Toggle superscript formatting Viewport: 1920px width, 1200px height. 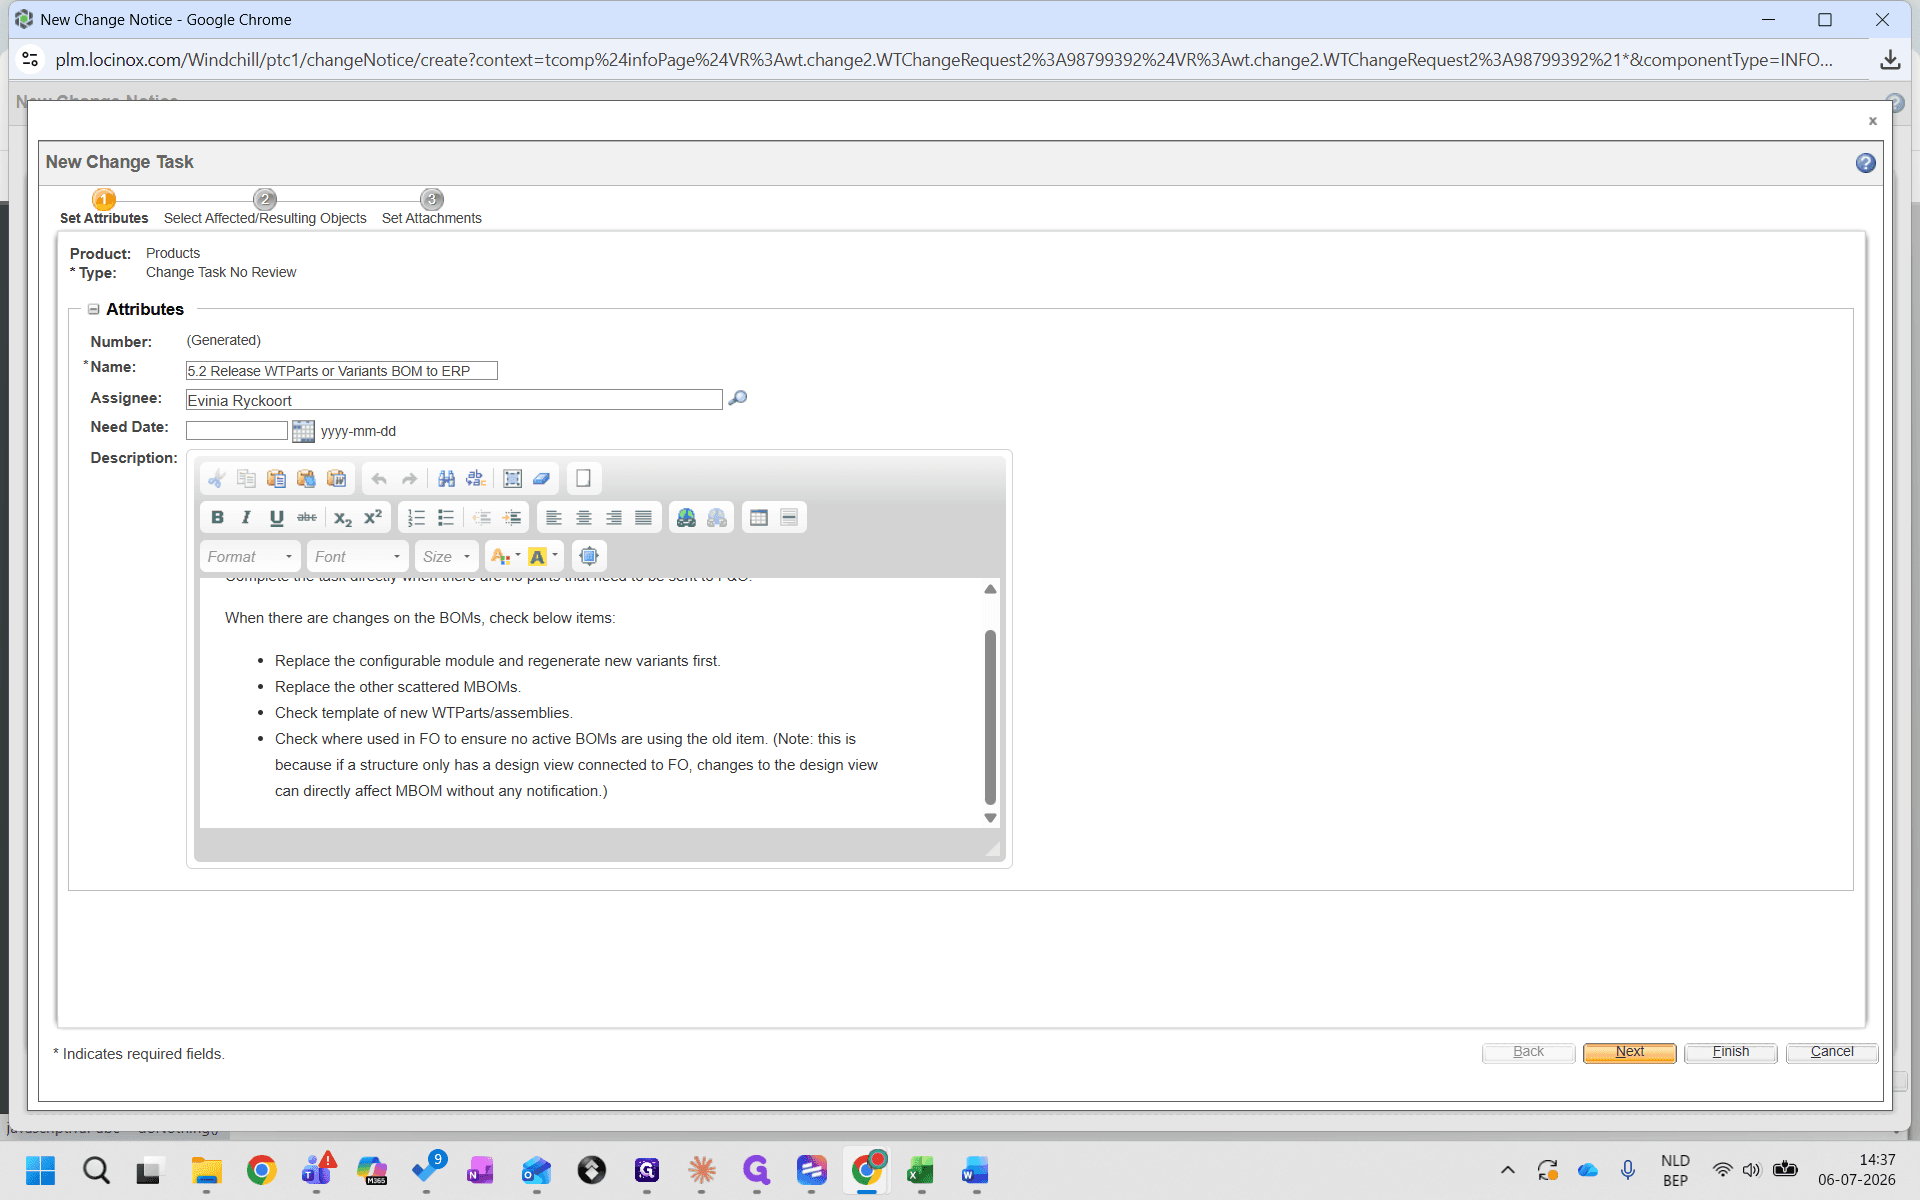tap(373, 518)
